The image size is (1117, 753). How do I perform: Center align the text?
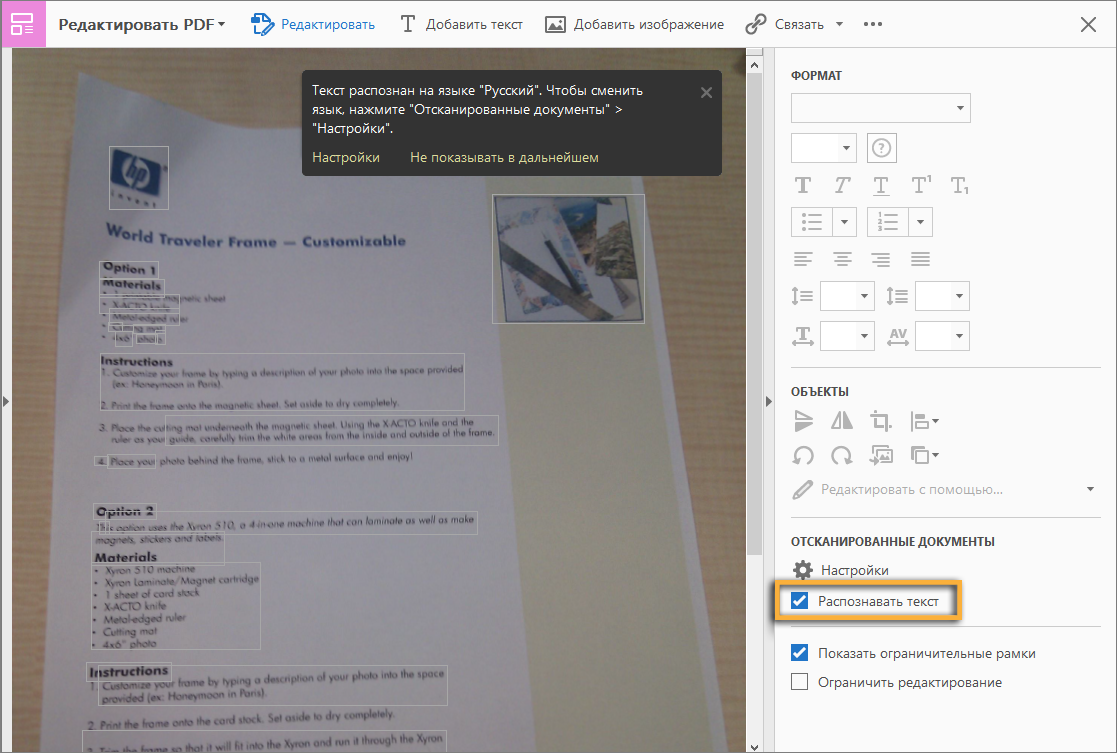pos(842,259)
